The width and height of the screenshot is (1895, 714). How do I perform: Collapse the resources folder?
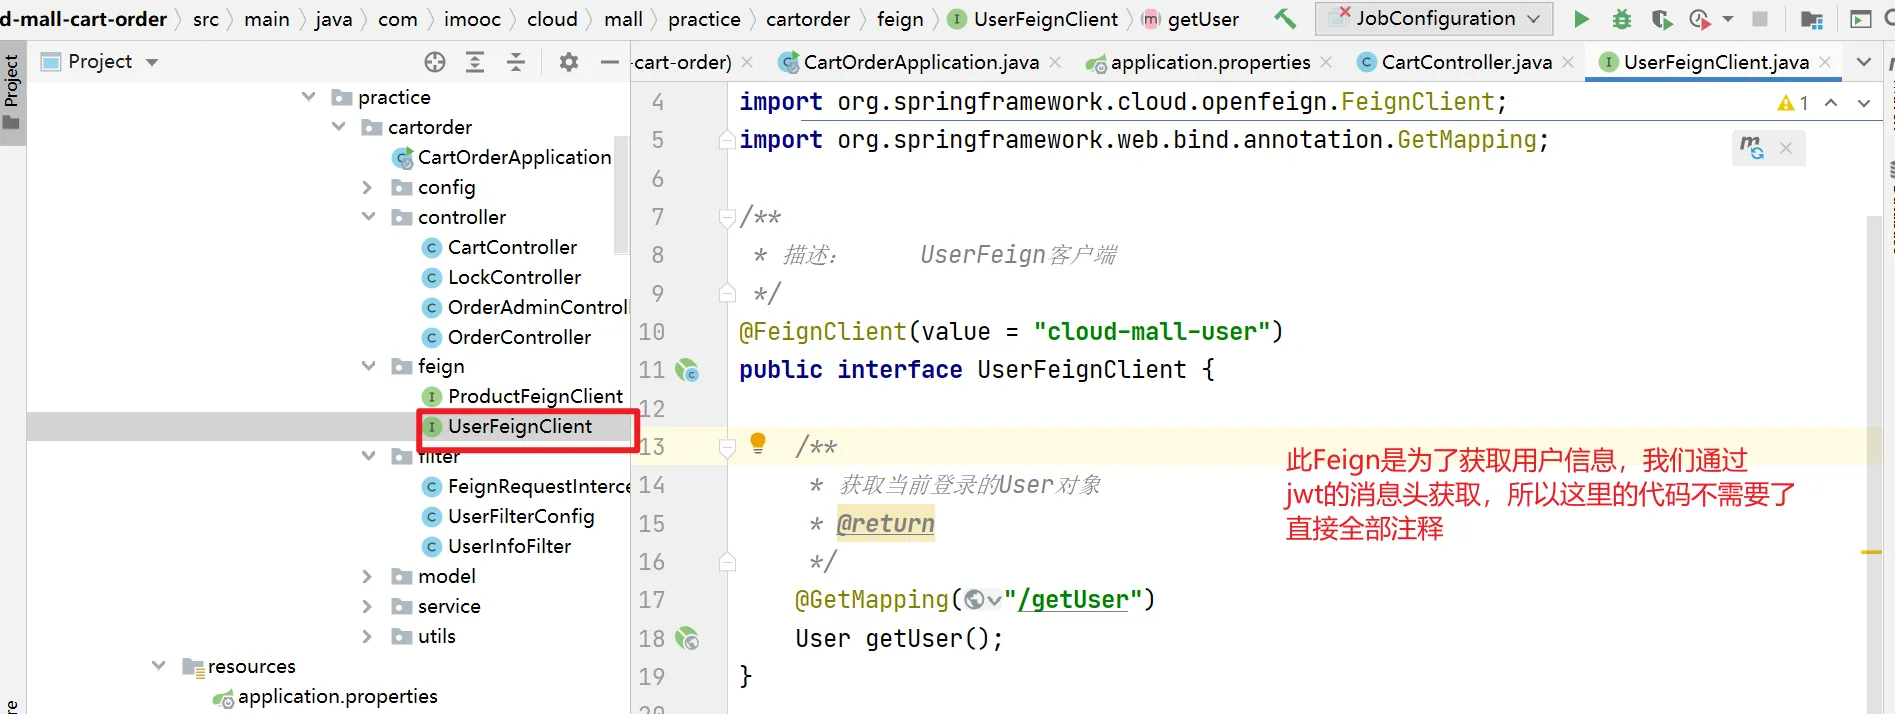(159, 666)
